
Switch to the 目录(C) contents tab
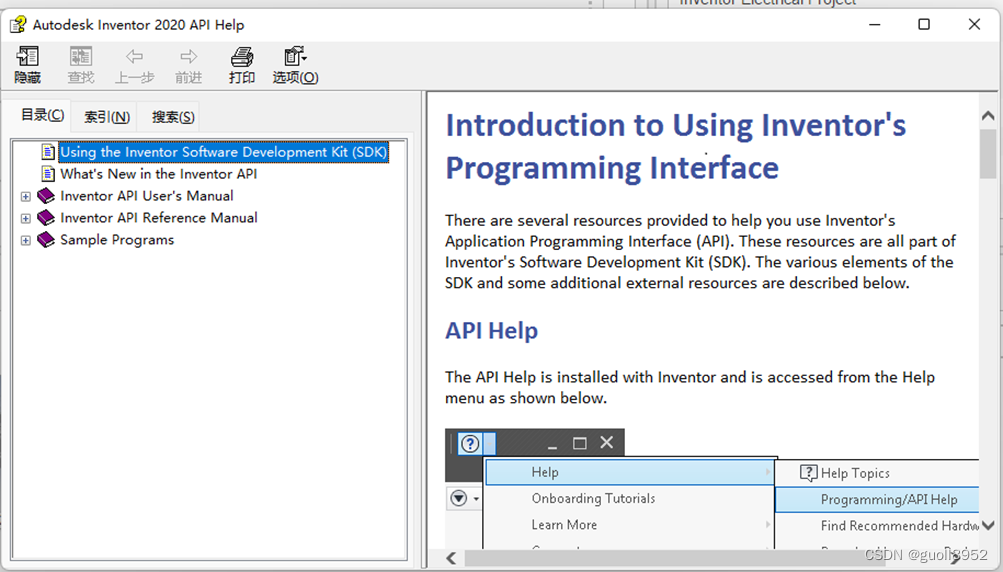(42, 115)
